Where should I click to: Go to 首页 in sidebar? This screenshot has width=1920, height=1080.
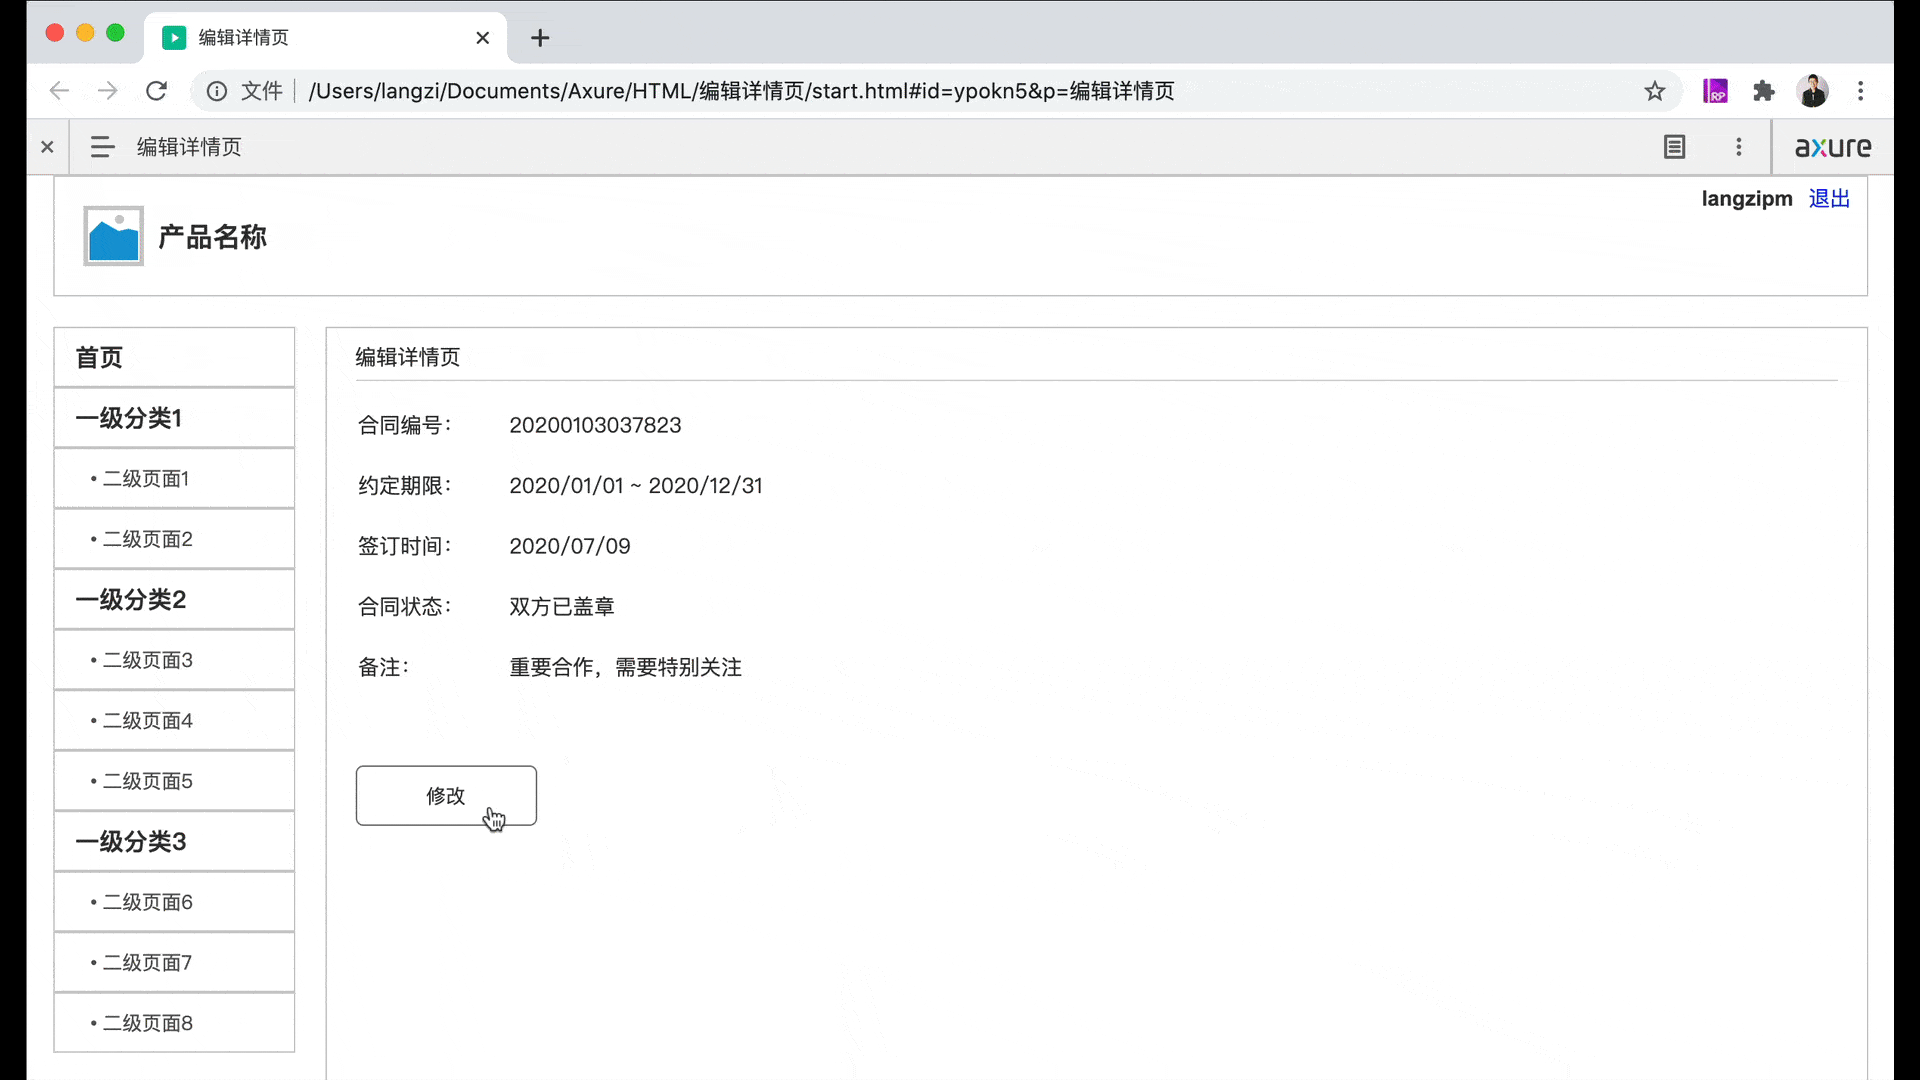tap(174, 358)
